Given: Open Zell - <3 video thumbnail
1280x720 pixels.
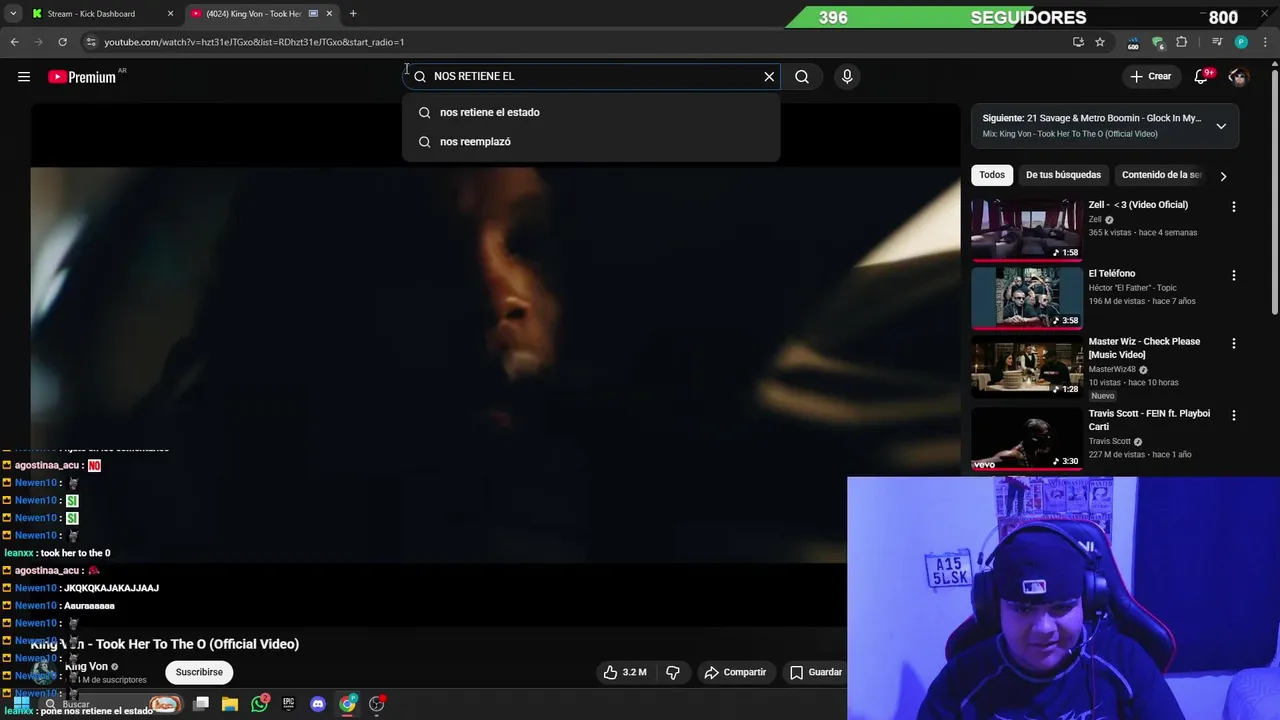Looking at the screenshot, I should coord(1026,229).
